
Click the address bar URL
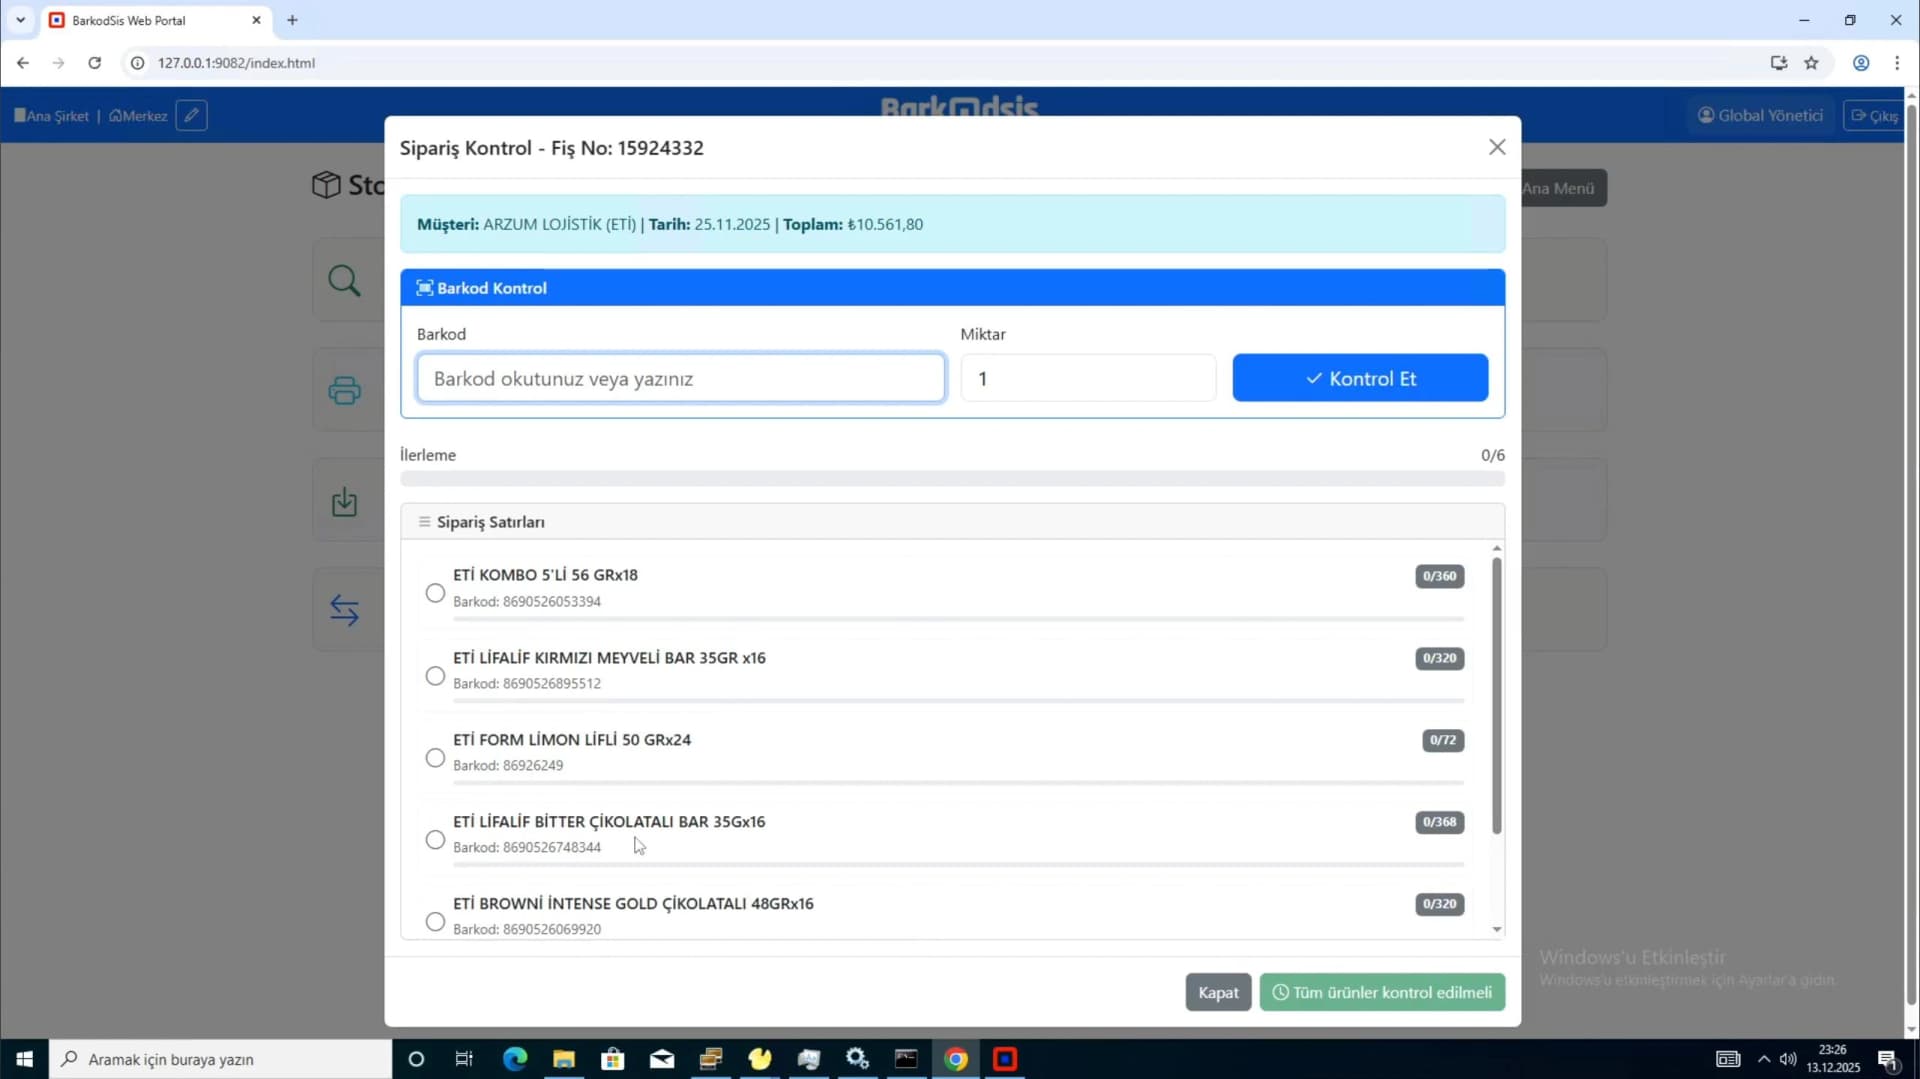coord(236,63)
